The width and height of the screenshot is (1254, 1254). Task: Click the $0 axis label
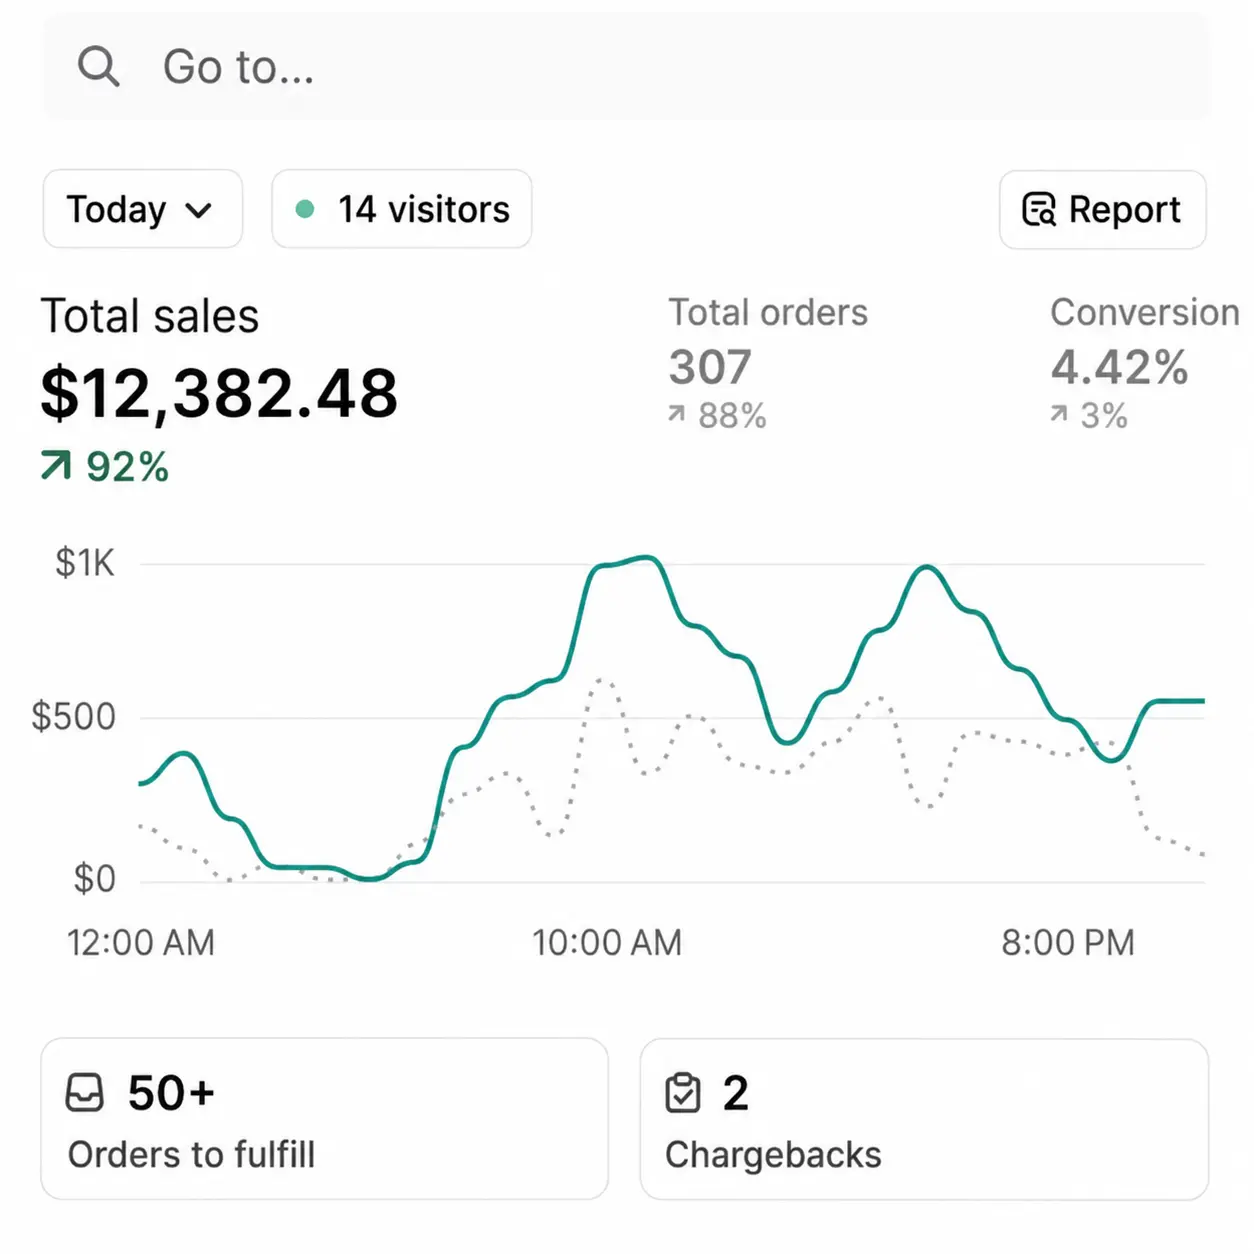click(x=95, y=879)
